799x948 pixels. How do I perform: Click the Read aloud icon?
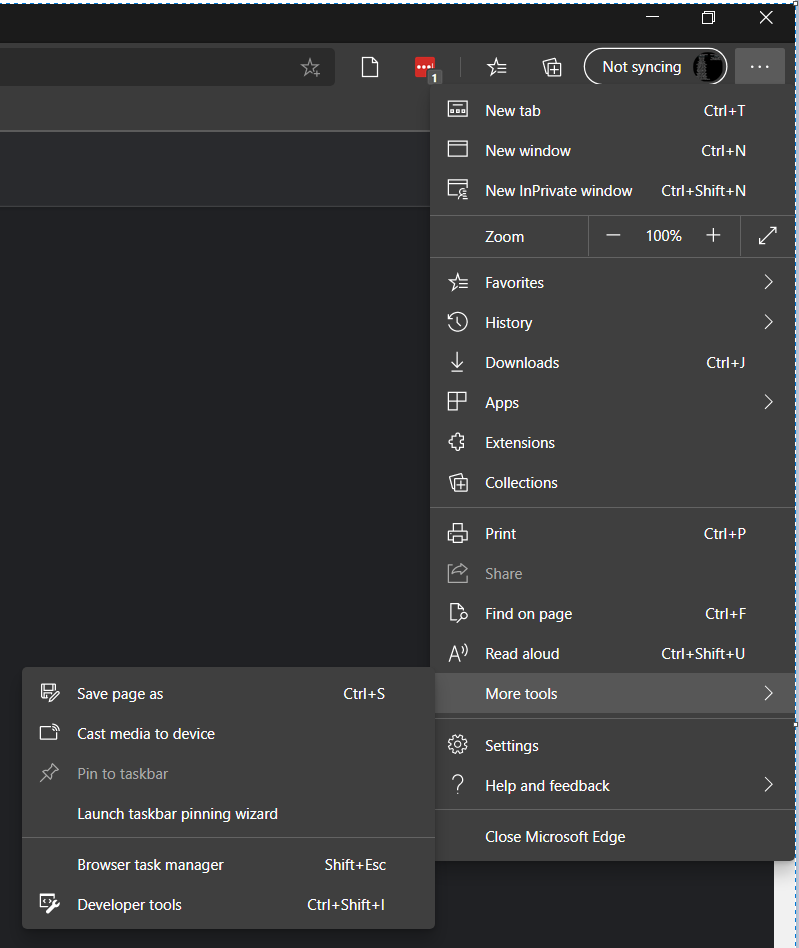[458, 653]
